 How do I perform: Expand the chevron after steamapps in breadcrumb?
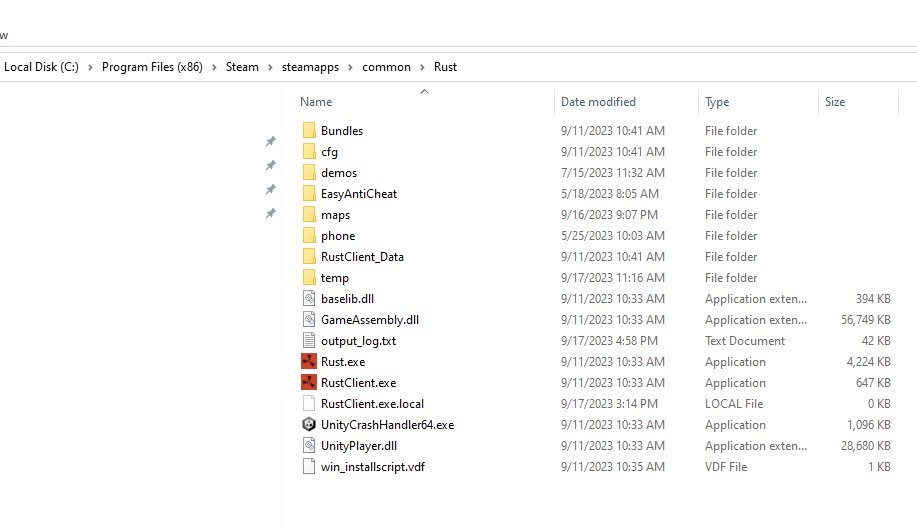pos(350,67)
